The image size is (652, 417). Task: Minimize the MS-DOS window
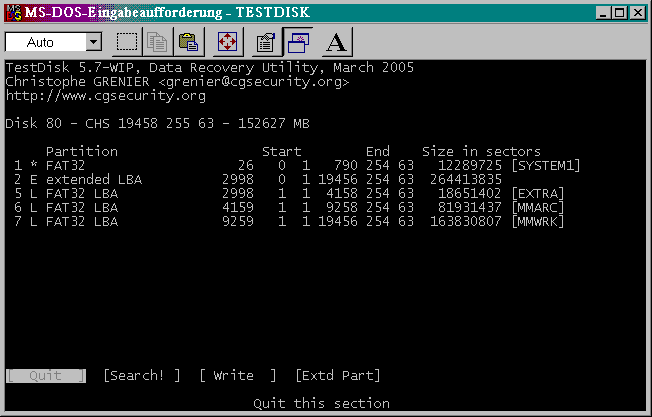pos(603,13)
